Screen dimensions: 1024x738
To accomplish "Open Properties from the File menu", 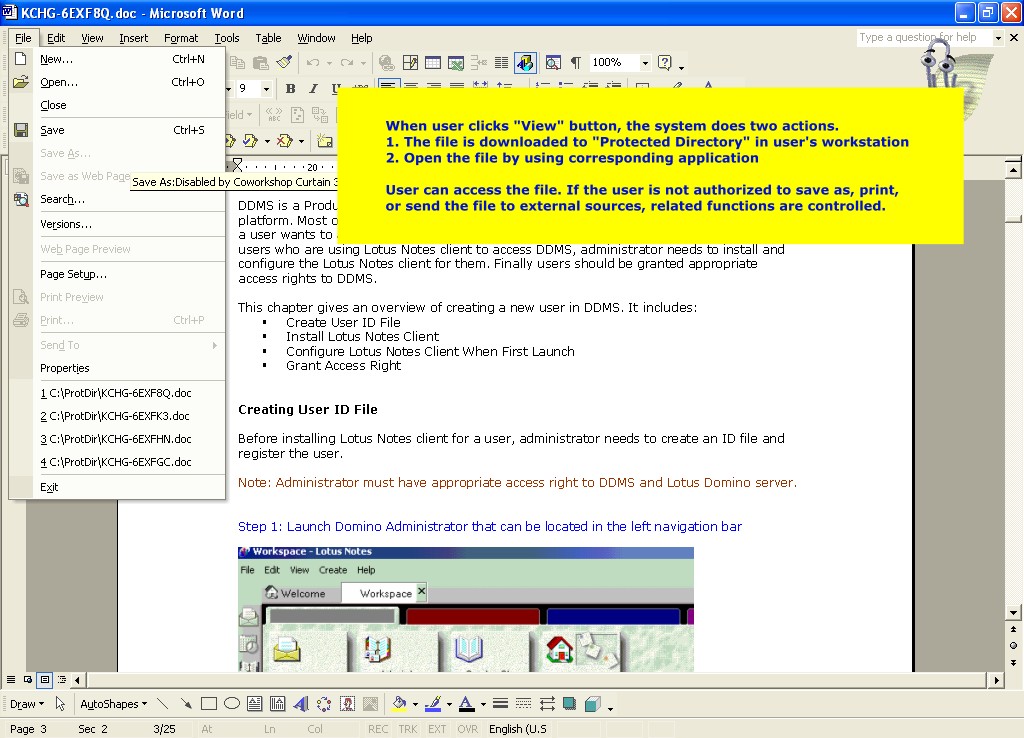I will tap(65, 368).
